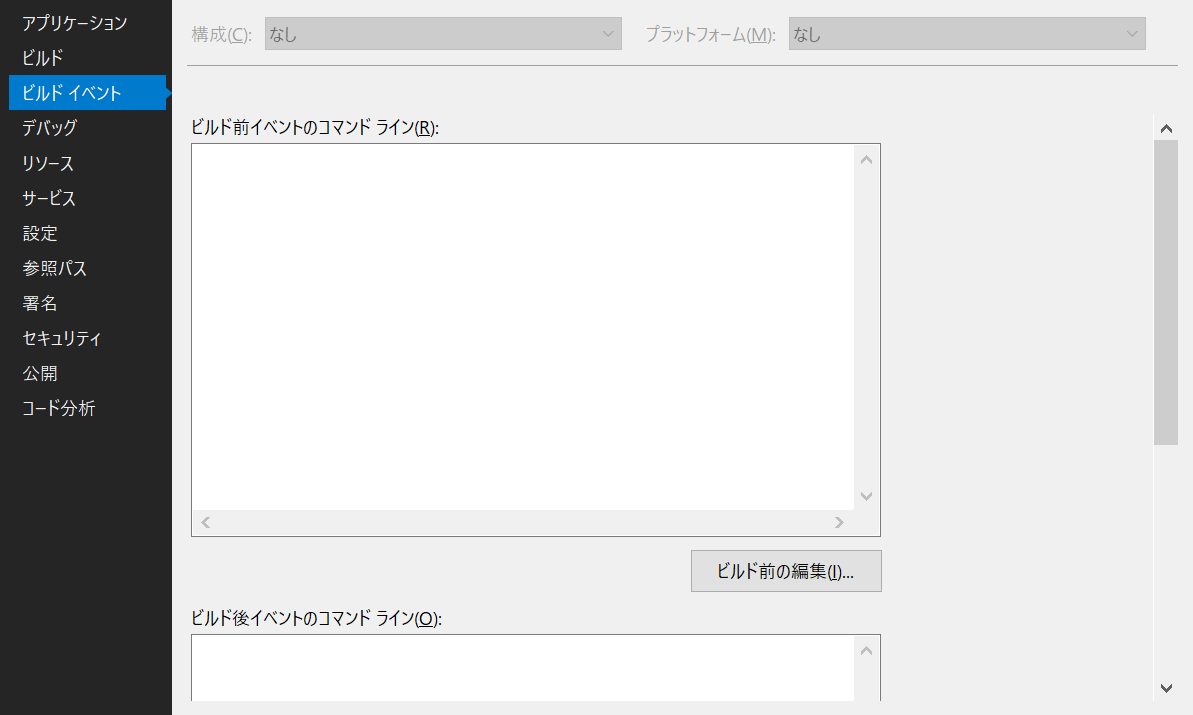
Task: Open the アプリケーション tab
Action: (75, 23)
